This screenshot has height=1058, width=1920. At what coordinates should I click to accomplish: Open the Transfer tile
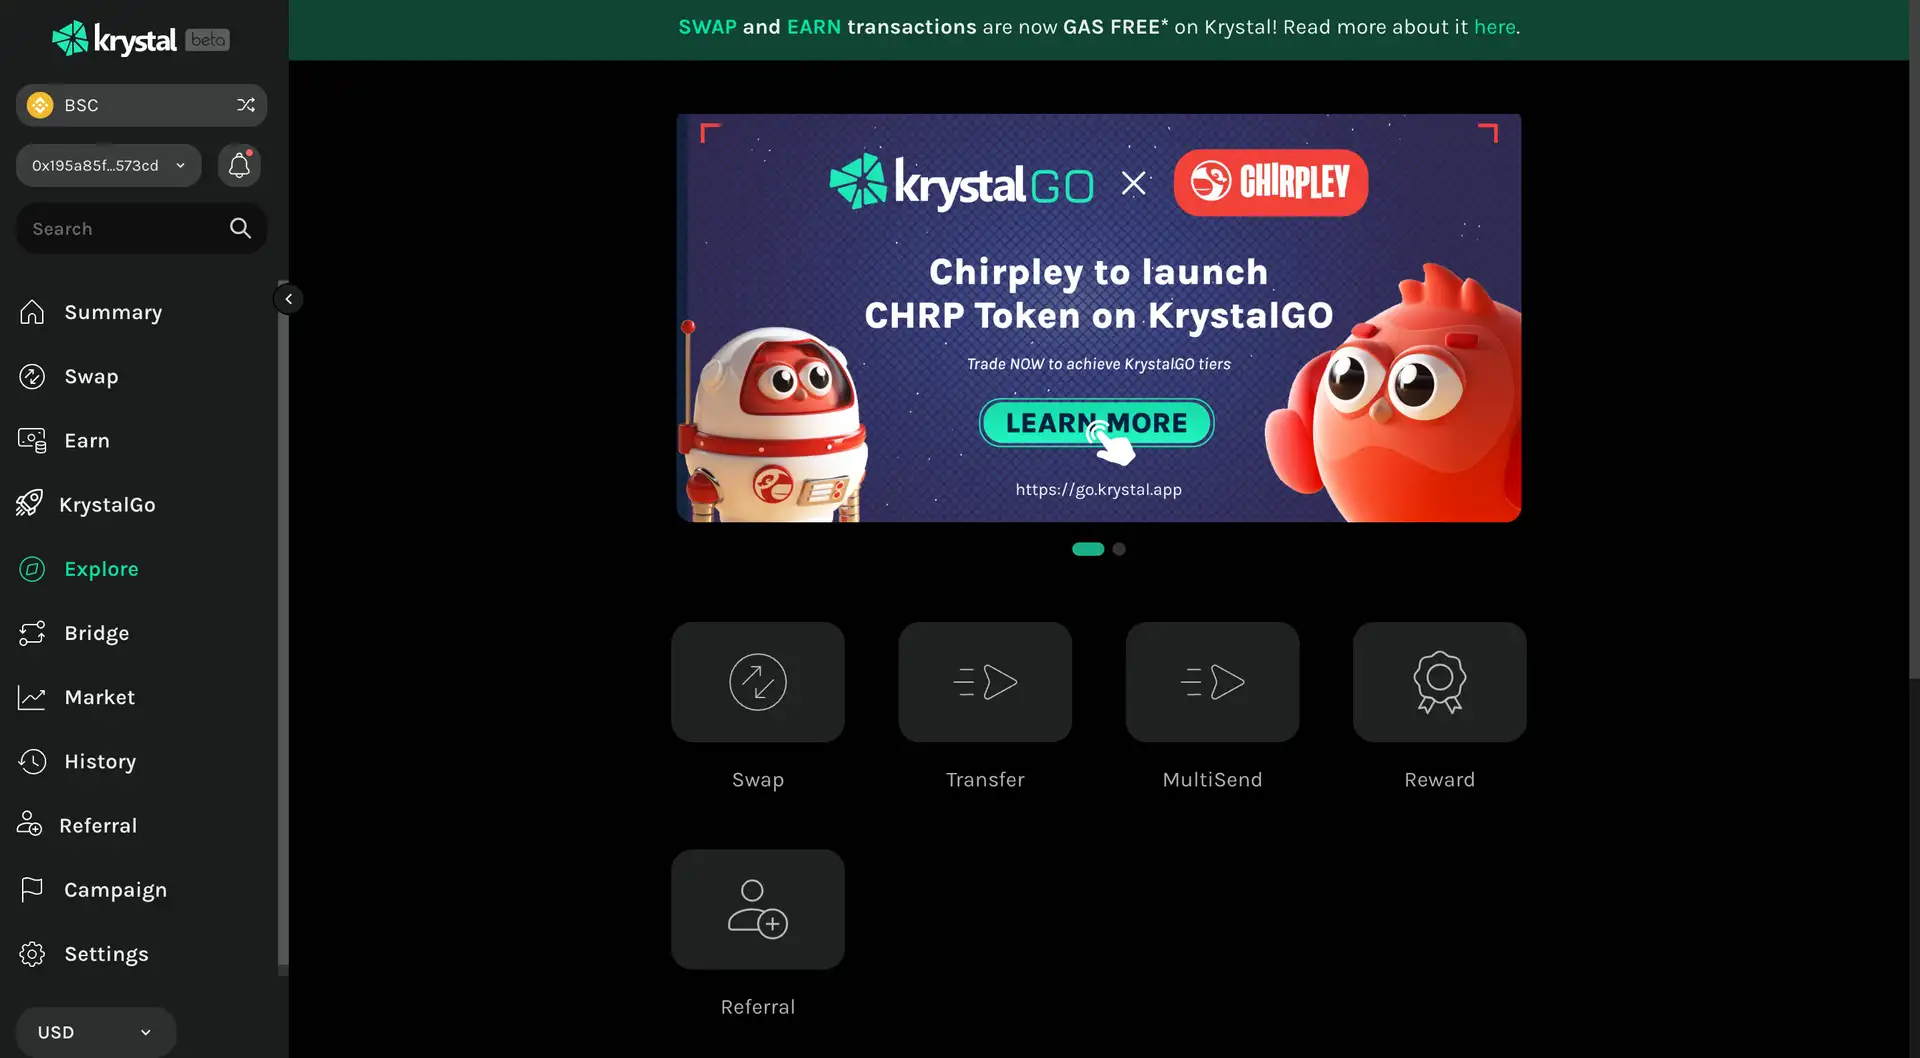[x=984, y=682]
